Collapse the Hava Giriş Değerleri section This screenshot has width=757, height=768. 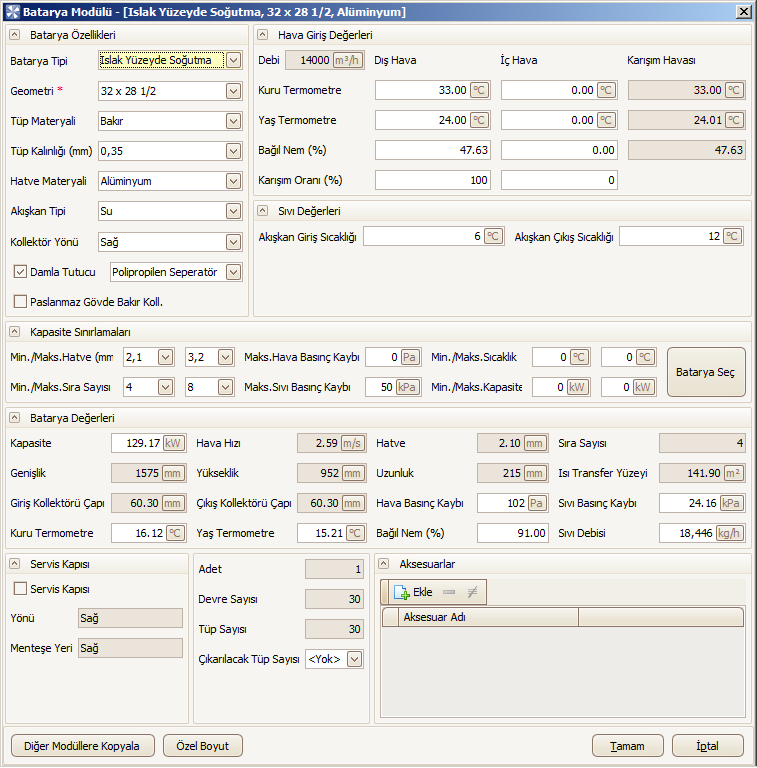pos(263,35)
